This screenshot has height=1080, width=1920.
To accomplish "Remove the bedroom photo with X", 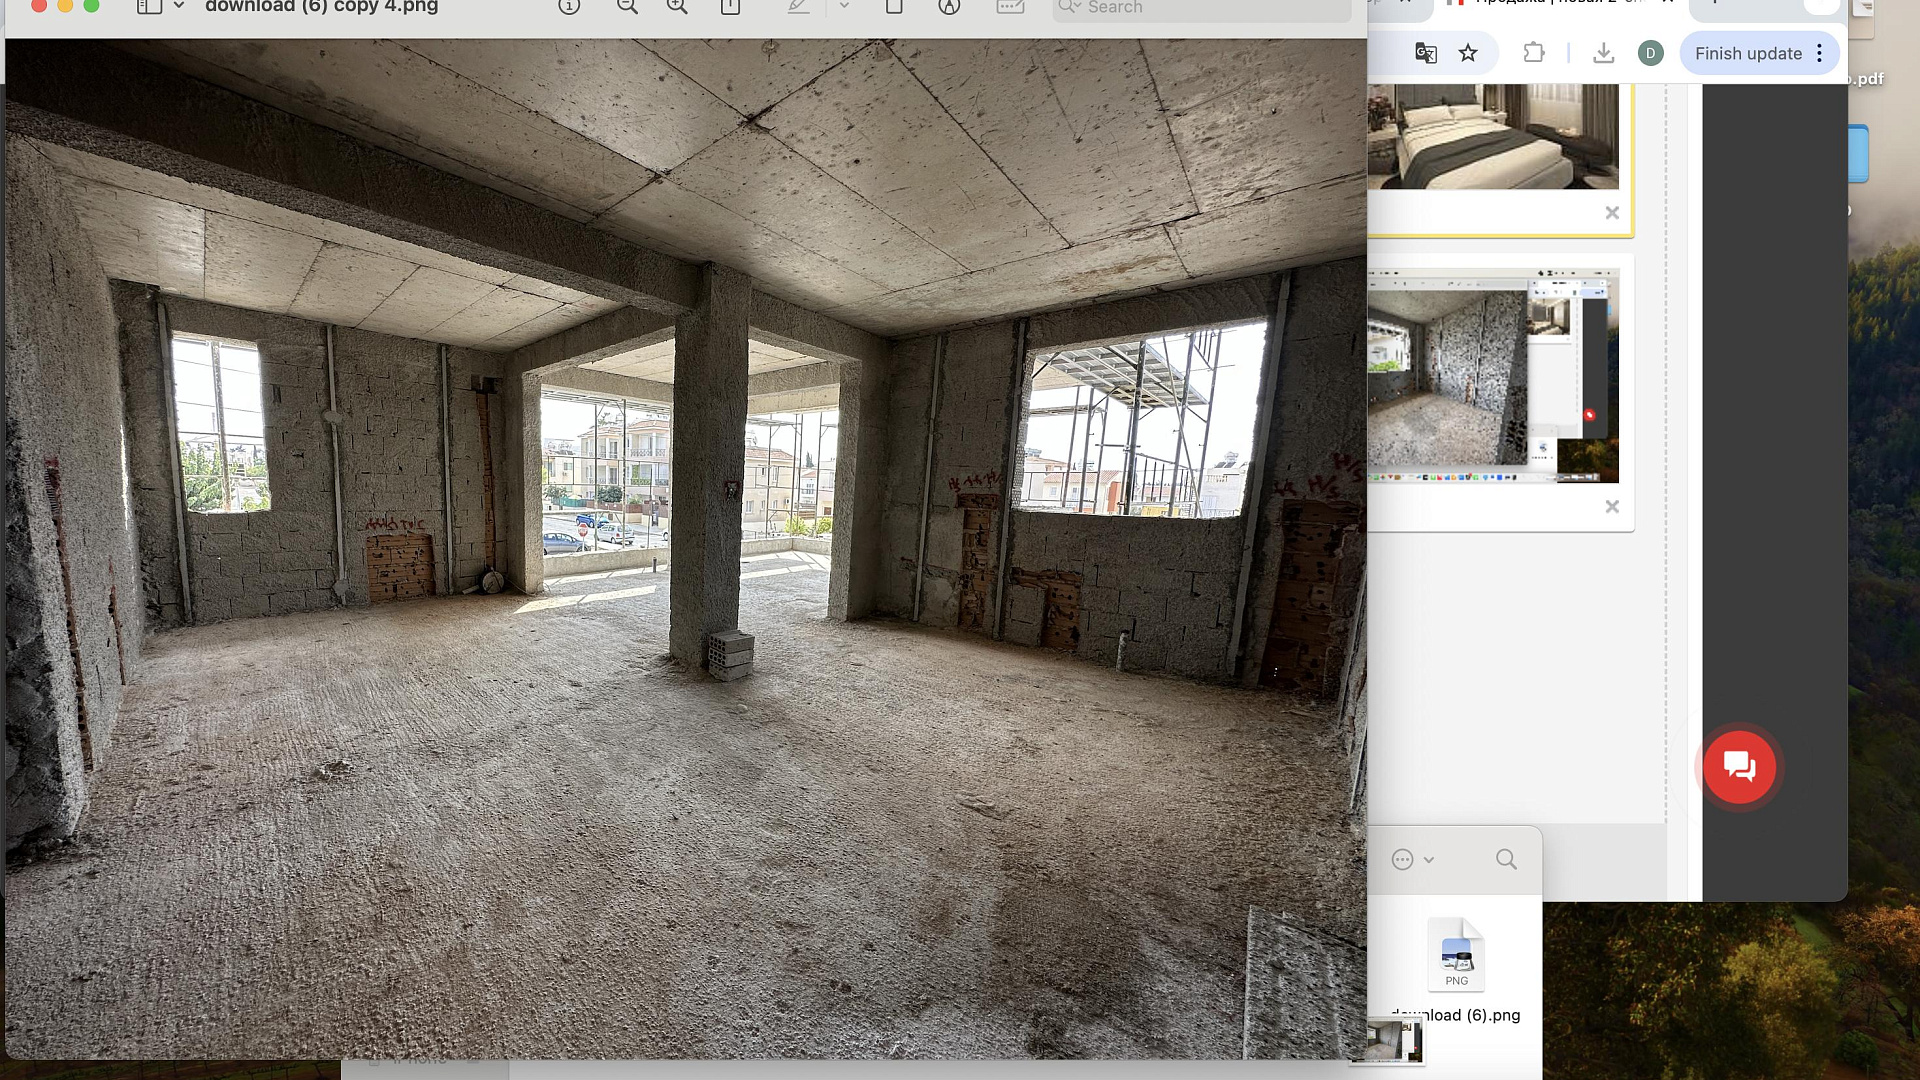I will [x=1612, y=212].
